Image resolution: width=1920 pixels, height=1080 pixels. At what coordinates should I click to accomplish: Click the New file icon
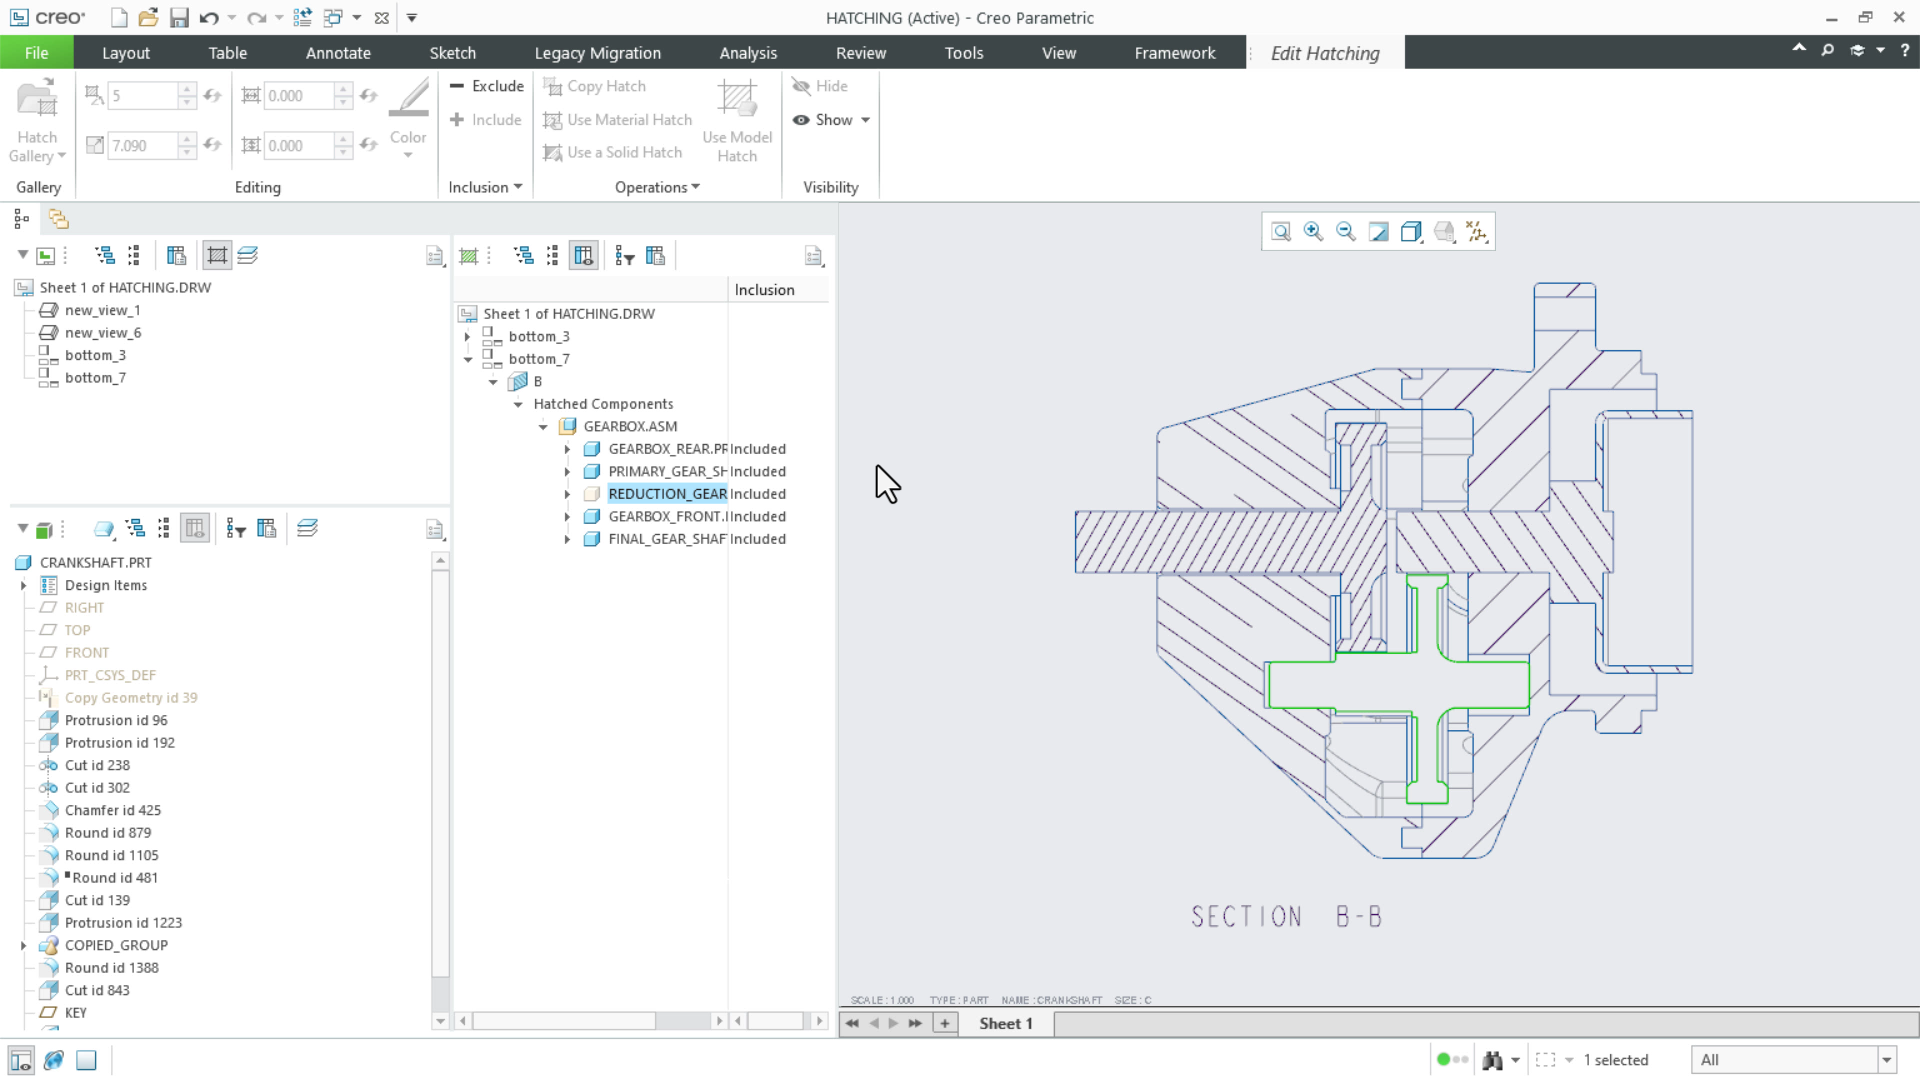(x=119, y=18)
